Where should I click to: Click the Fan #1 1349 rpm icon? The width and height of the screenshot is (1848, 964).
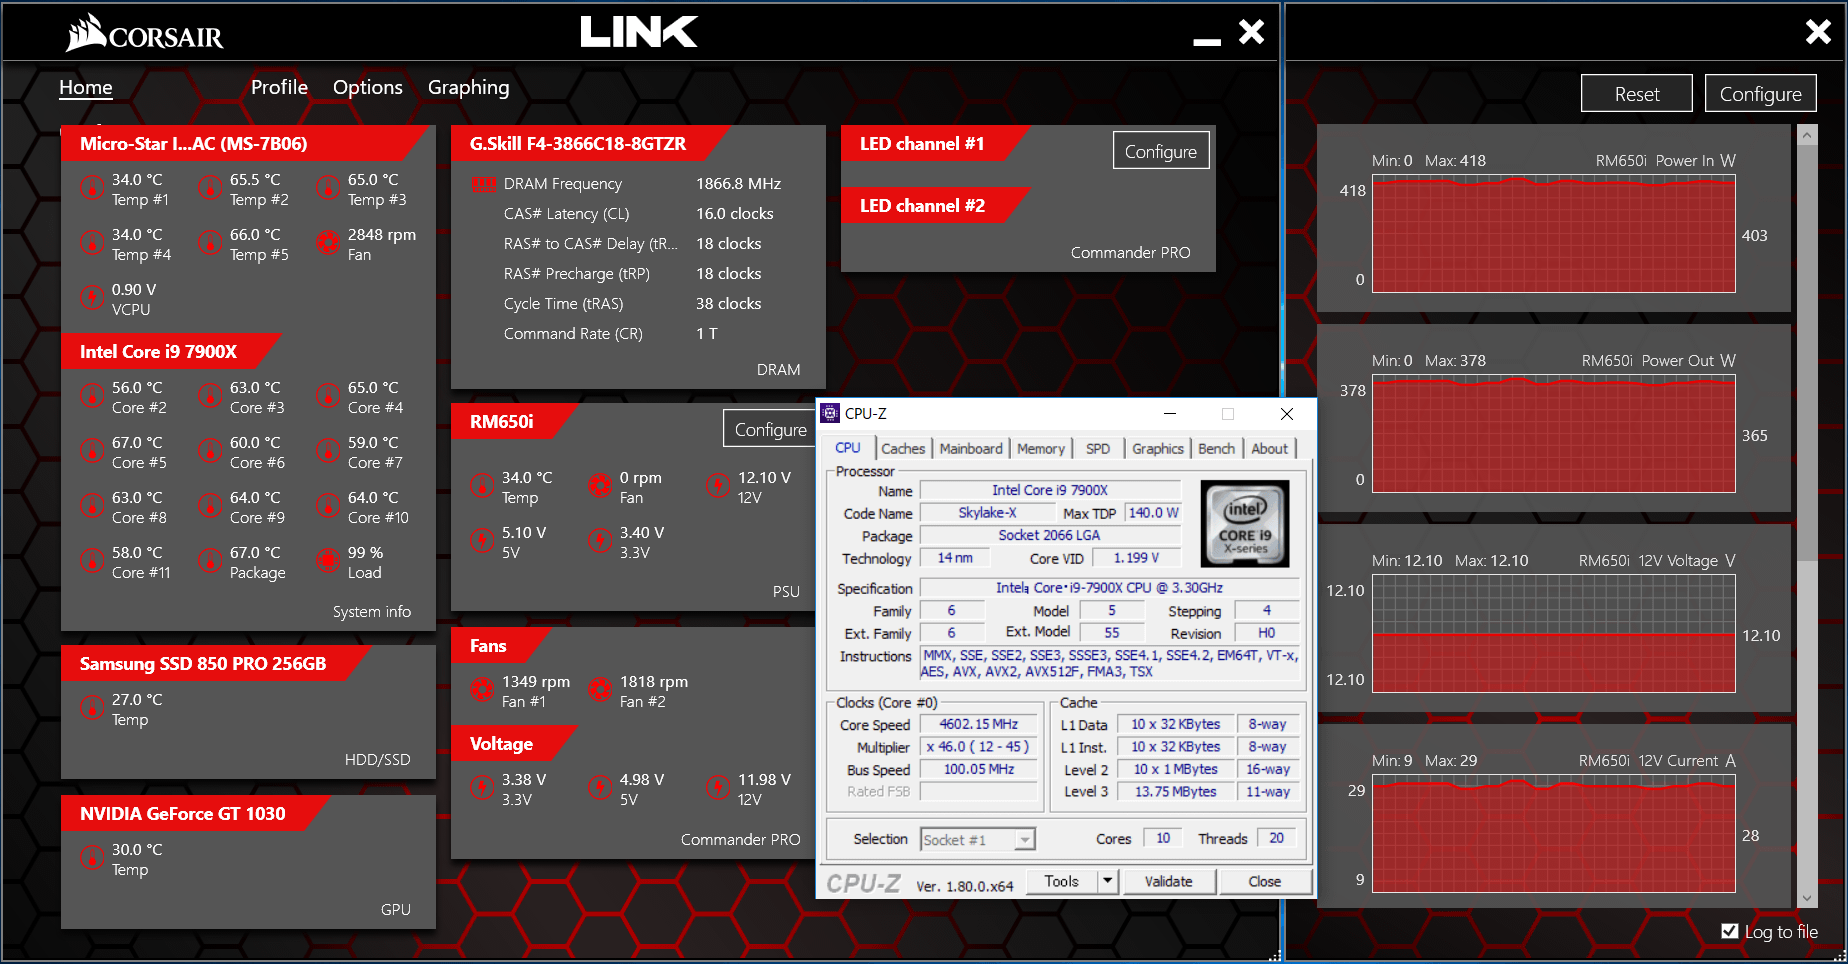[482, 689]
